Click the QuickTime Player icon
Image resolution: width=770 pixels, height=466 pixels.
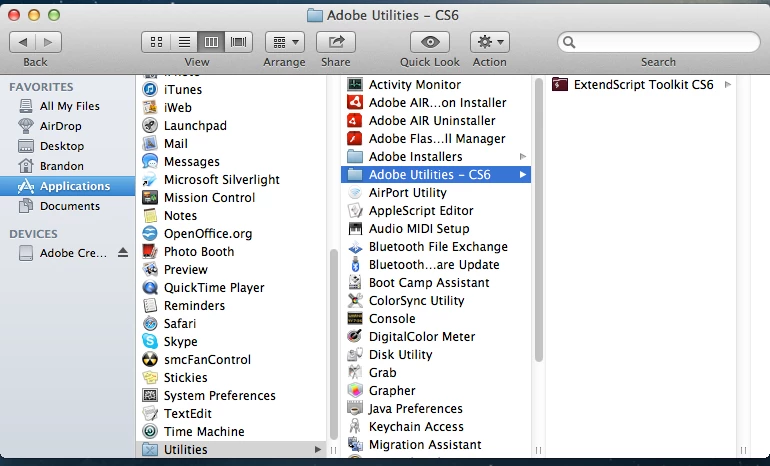[x=150, y=287]
